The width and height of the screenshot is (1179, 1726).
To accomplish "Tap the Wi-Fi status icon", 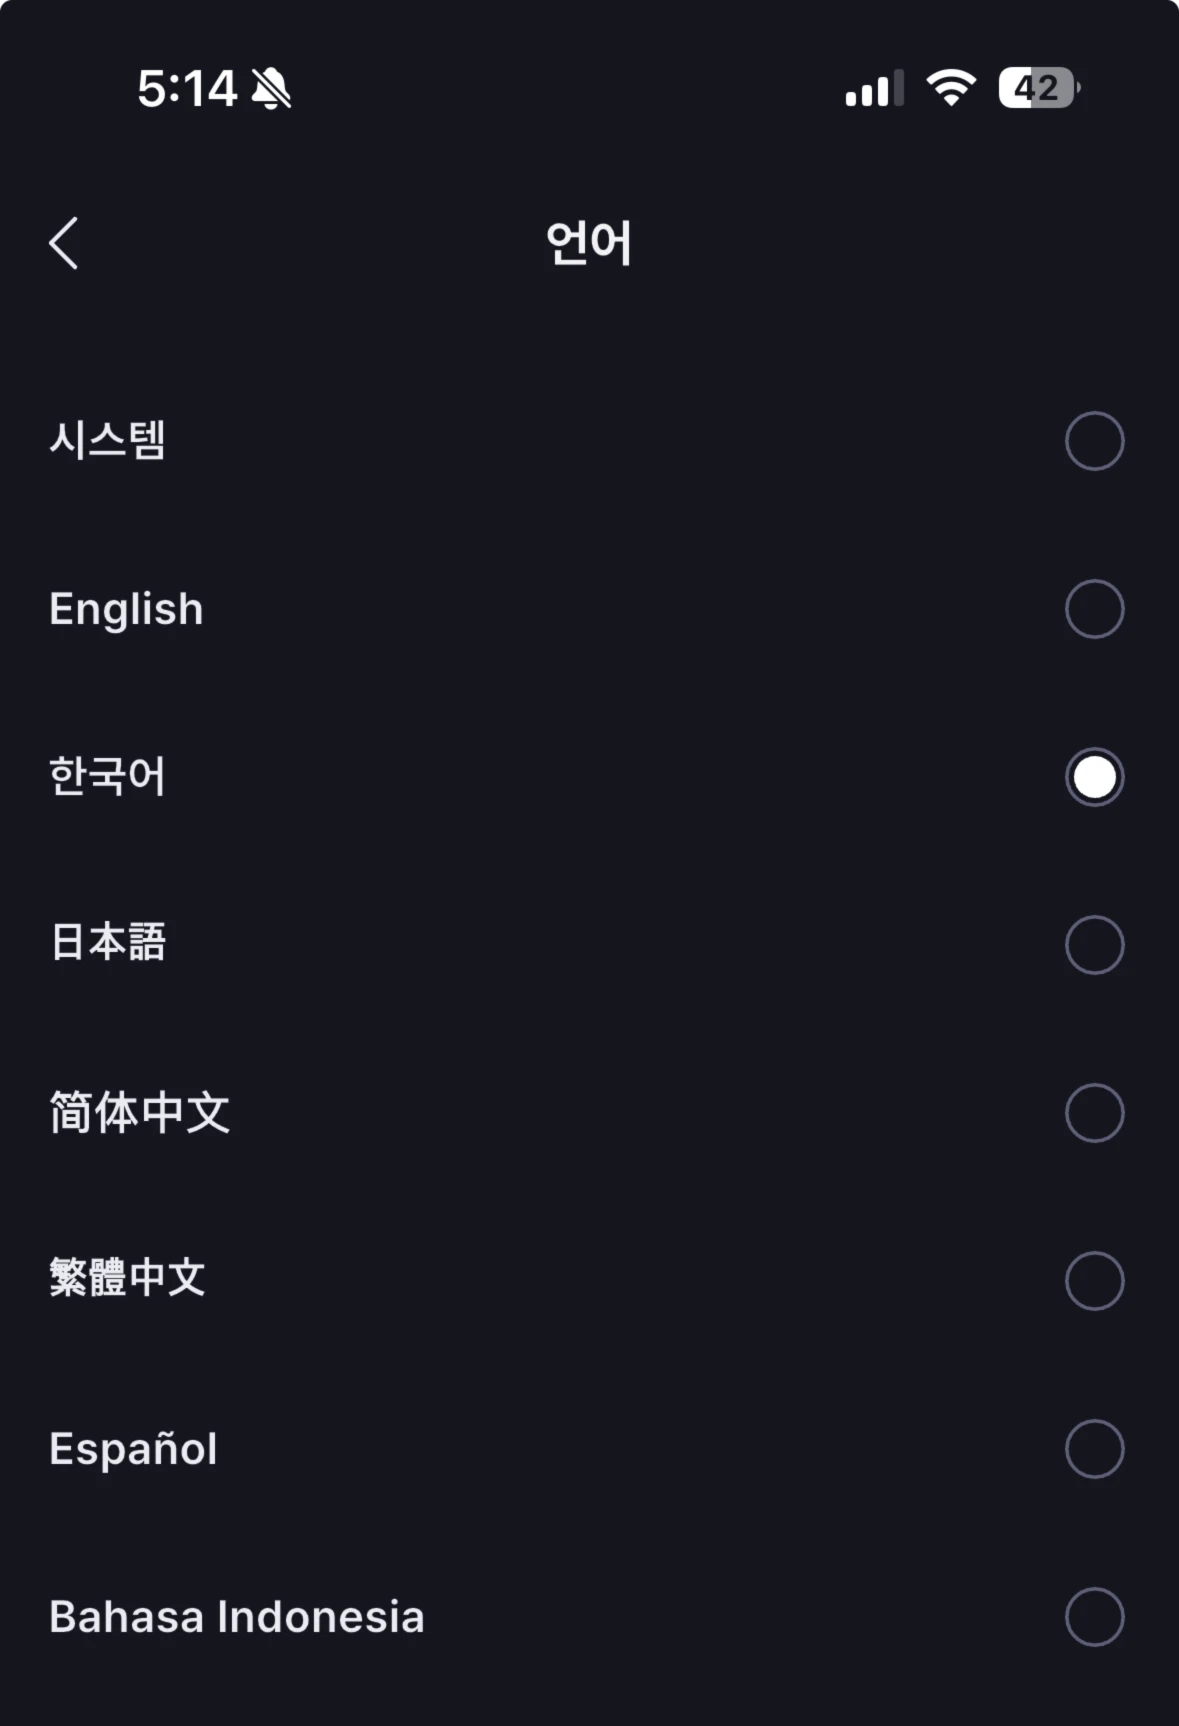I will 951,88.
